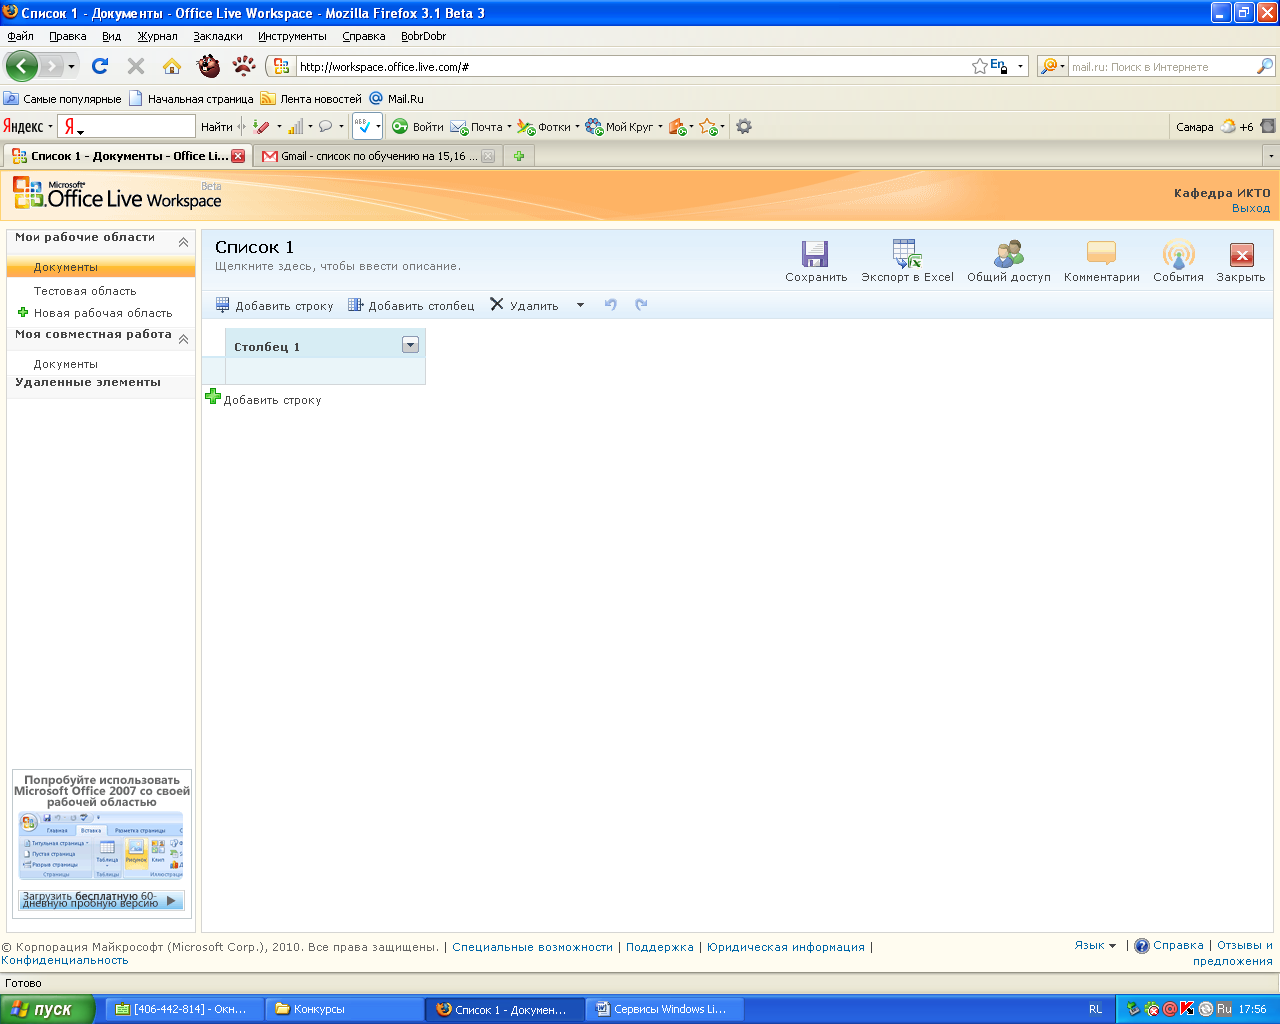This screenshot has height=1024, width=1280.
Task: Click Добавить столбец to add a column
Action: tap(411, 305)
